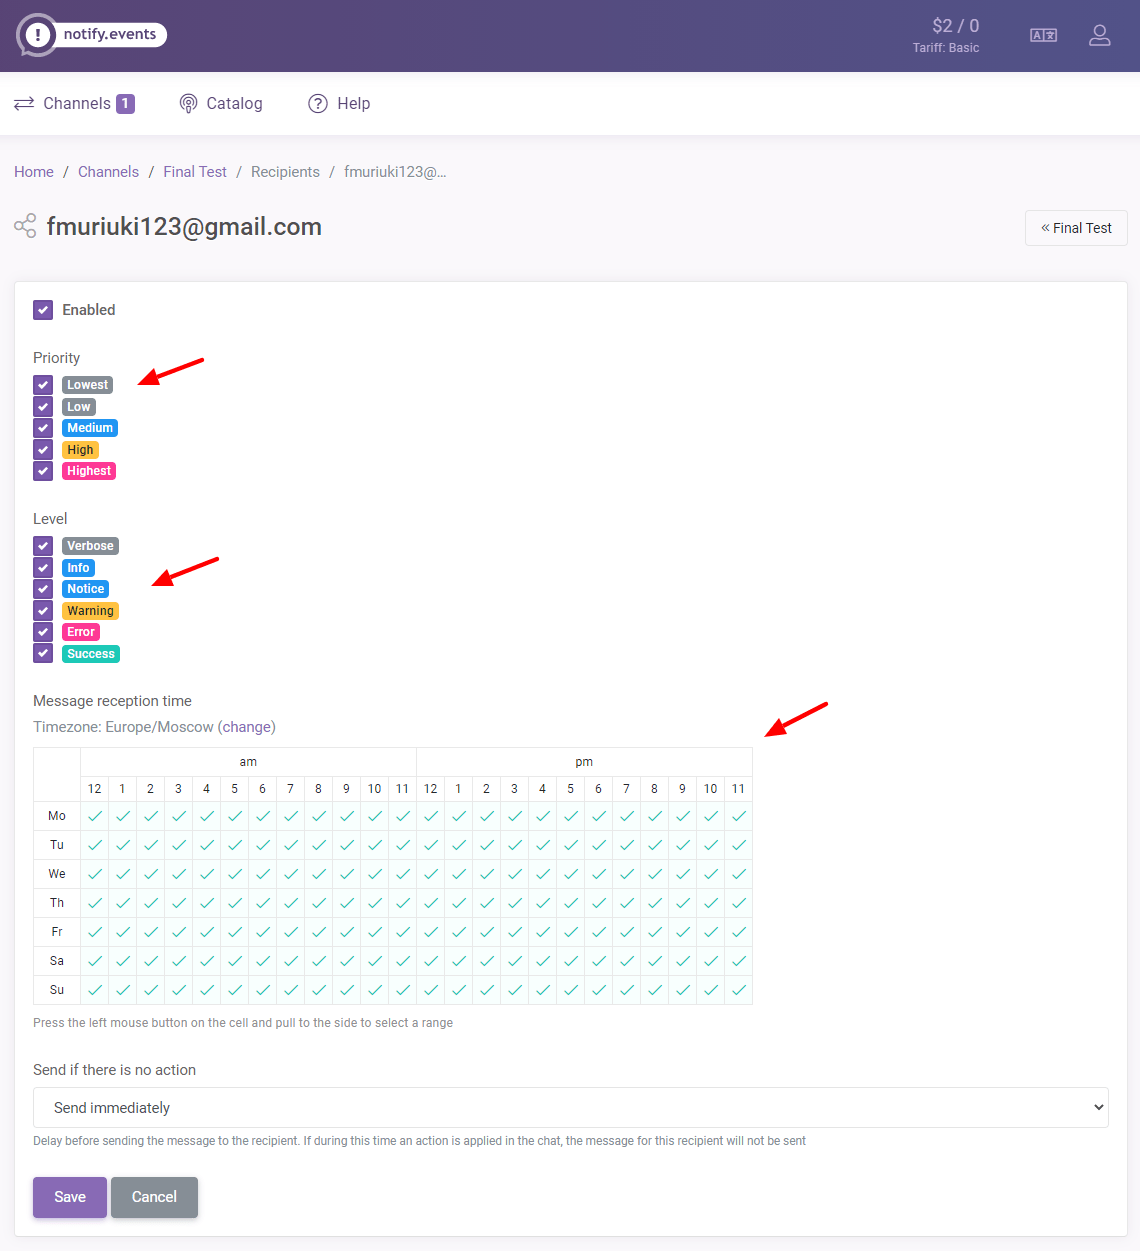This screenshot has height=1251, width=1140.
Task: Toggle Friday 1 am checkmark cell
Action: [123, 932]
